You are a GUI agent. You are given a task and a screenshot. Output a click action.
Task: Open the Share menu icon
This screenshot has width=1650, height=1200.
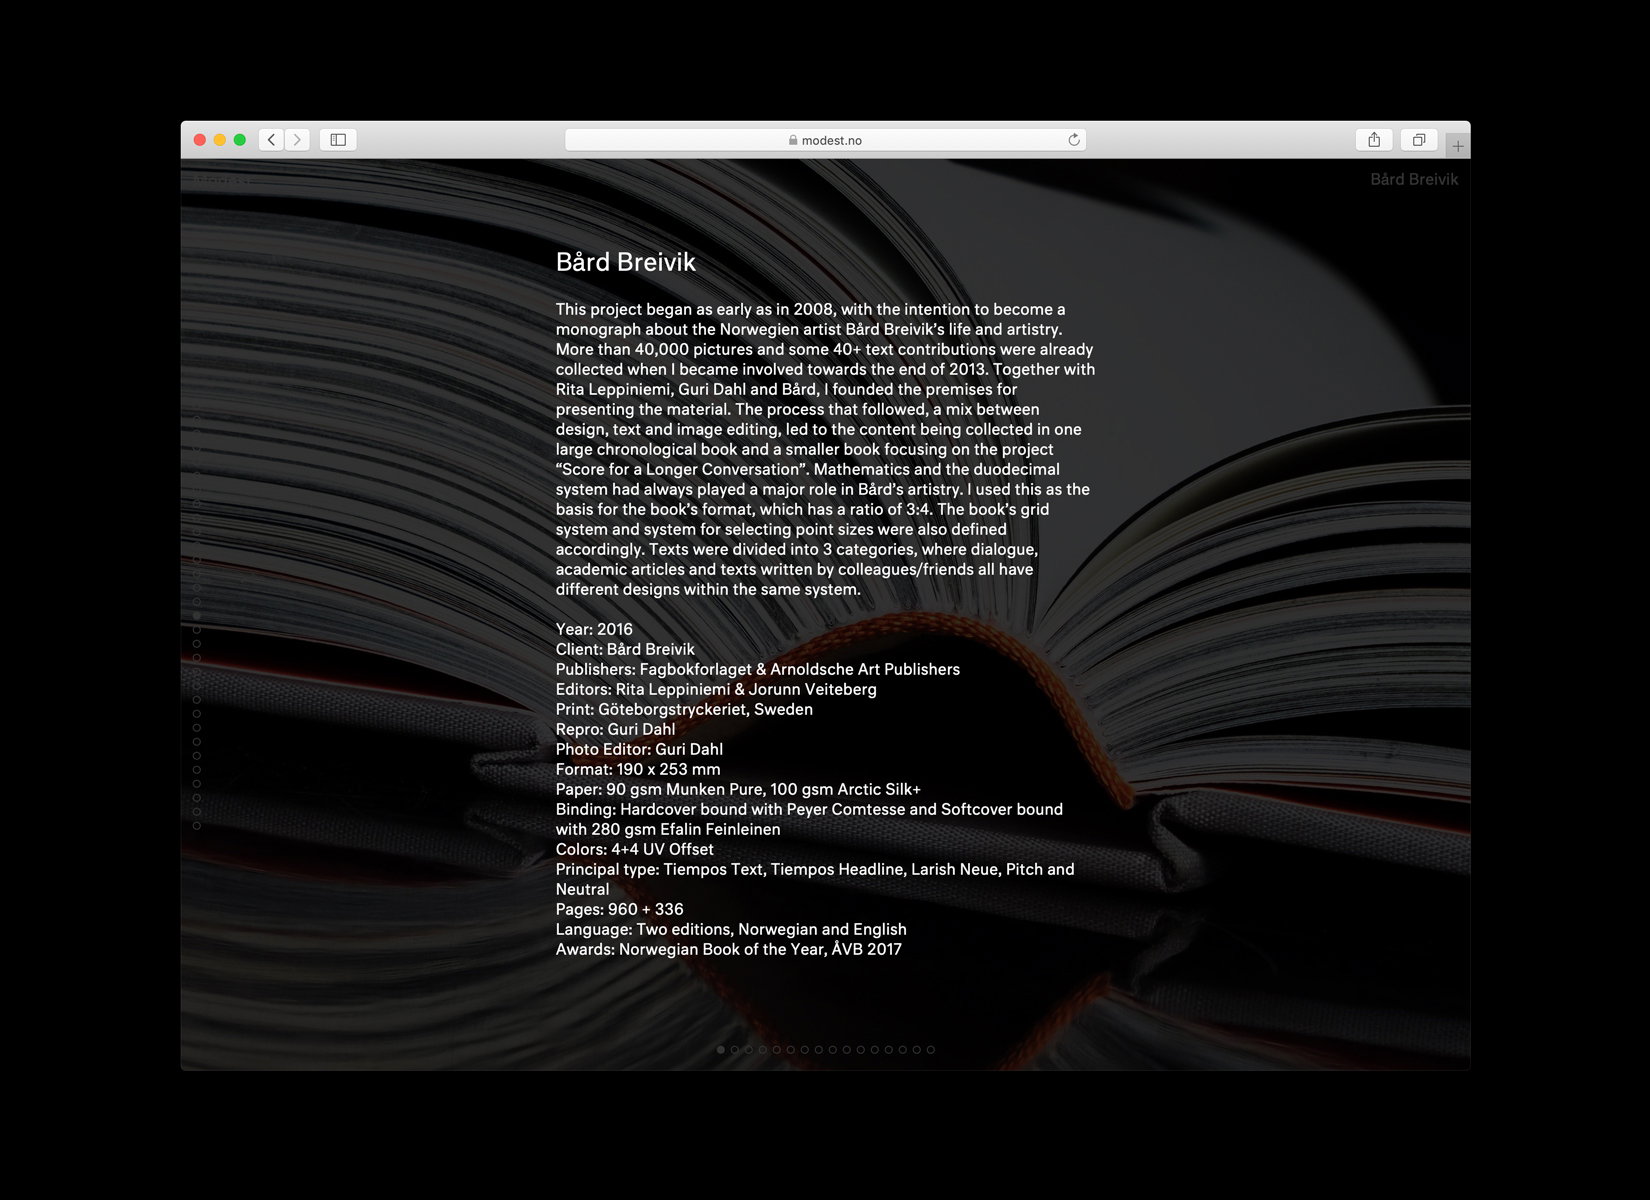coord(1374,140)
